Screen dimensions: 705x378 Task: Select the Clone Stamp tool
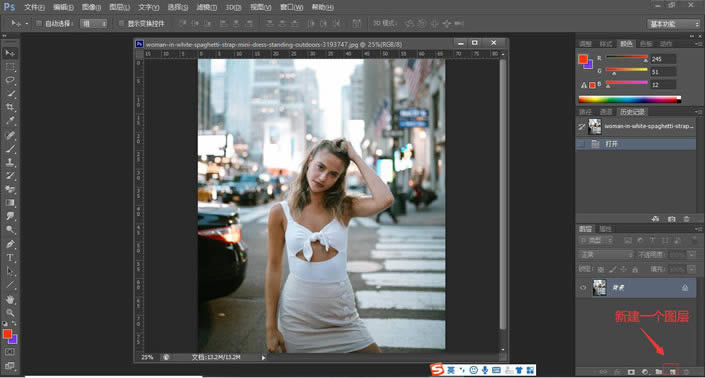[x=10, y=162]
